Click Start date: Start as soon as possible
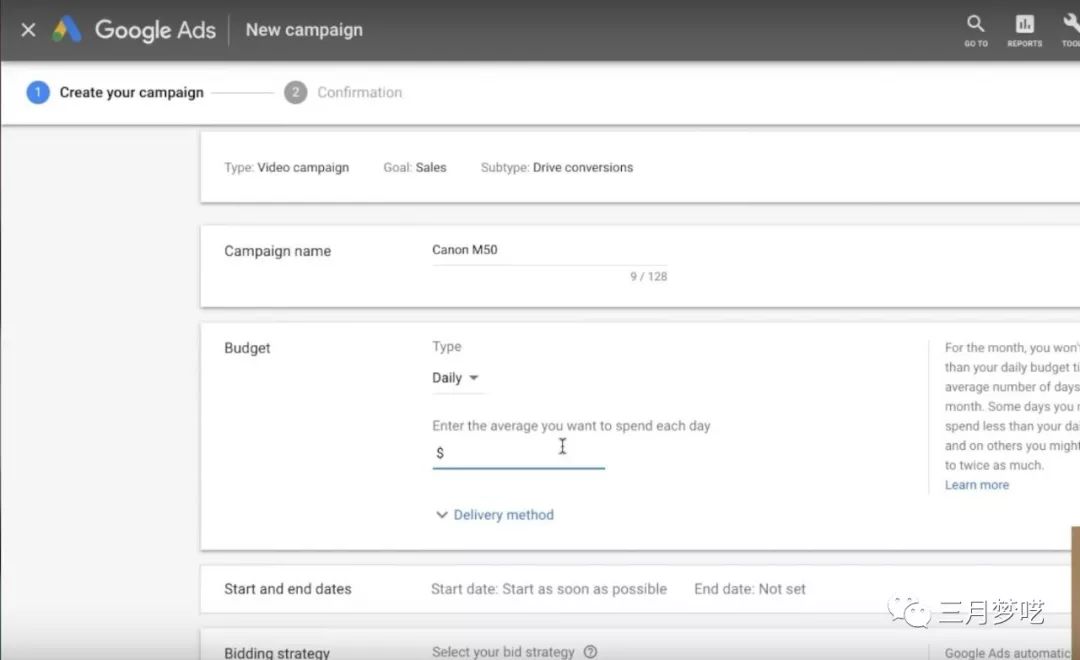 point(548,589)
